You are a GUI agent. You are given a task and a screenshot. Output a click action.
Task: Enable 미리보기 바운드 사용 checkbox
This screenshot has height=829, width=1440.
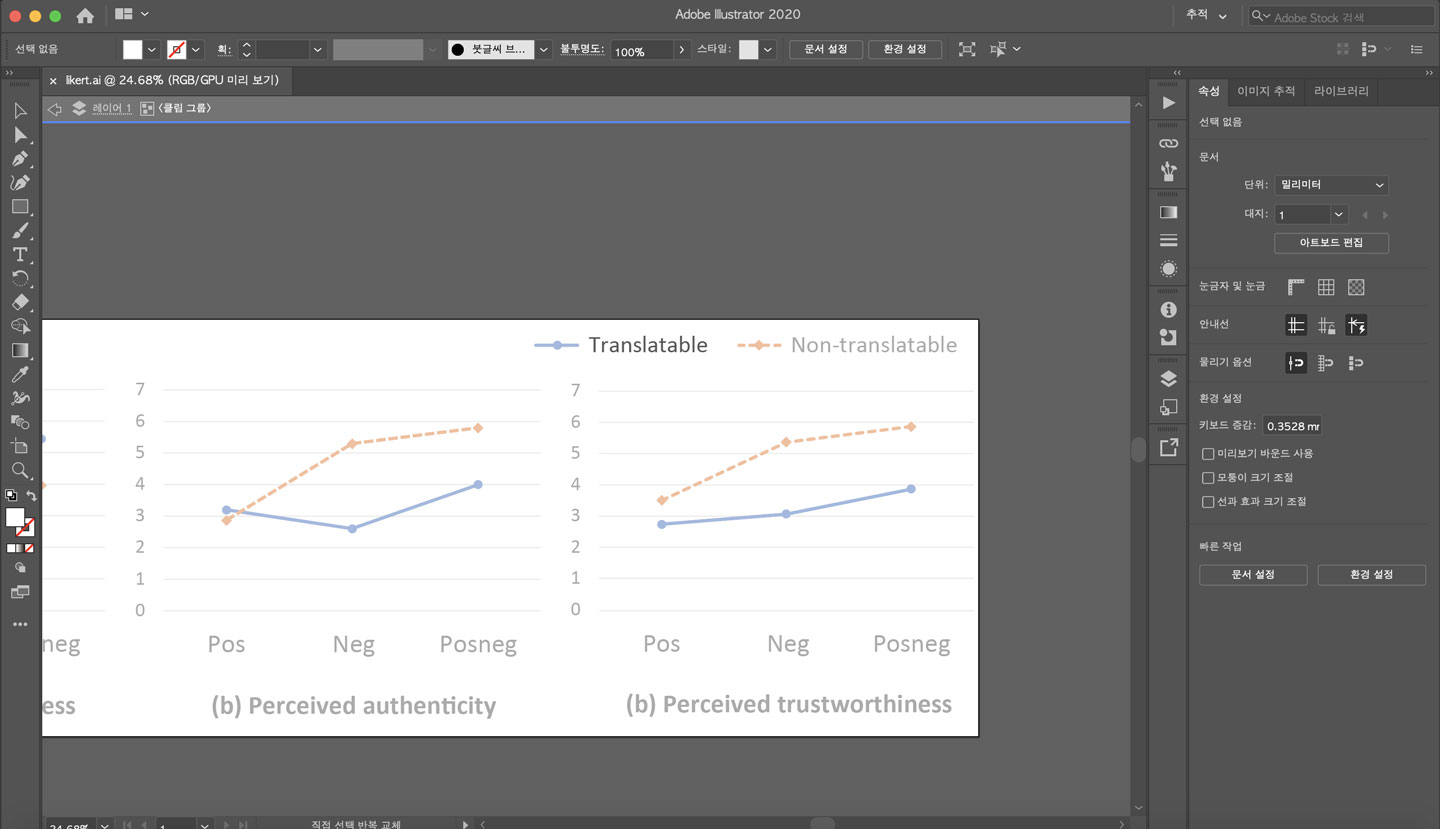pos(1208,454)
